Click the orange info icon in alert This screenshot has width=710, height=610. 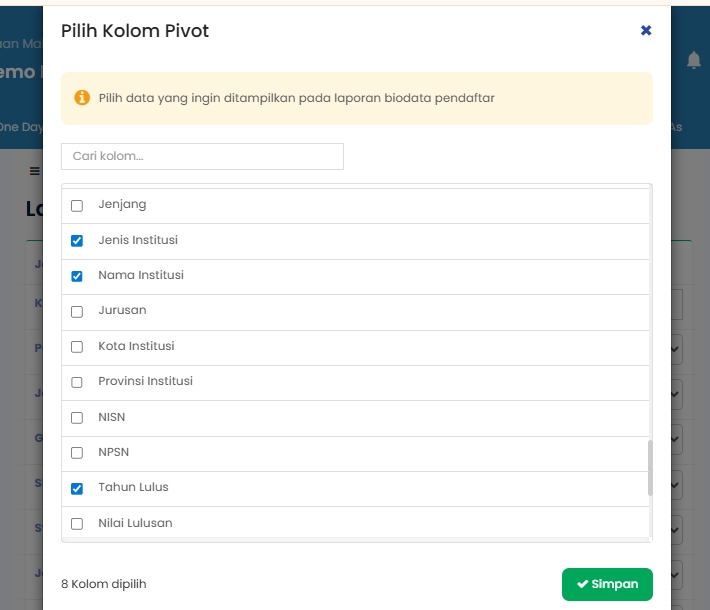pos(83,98)
